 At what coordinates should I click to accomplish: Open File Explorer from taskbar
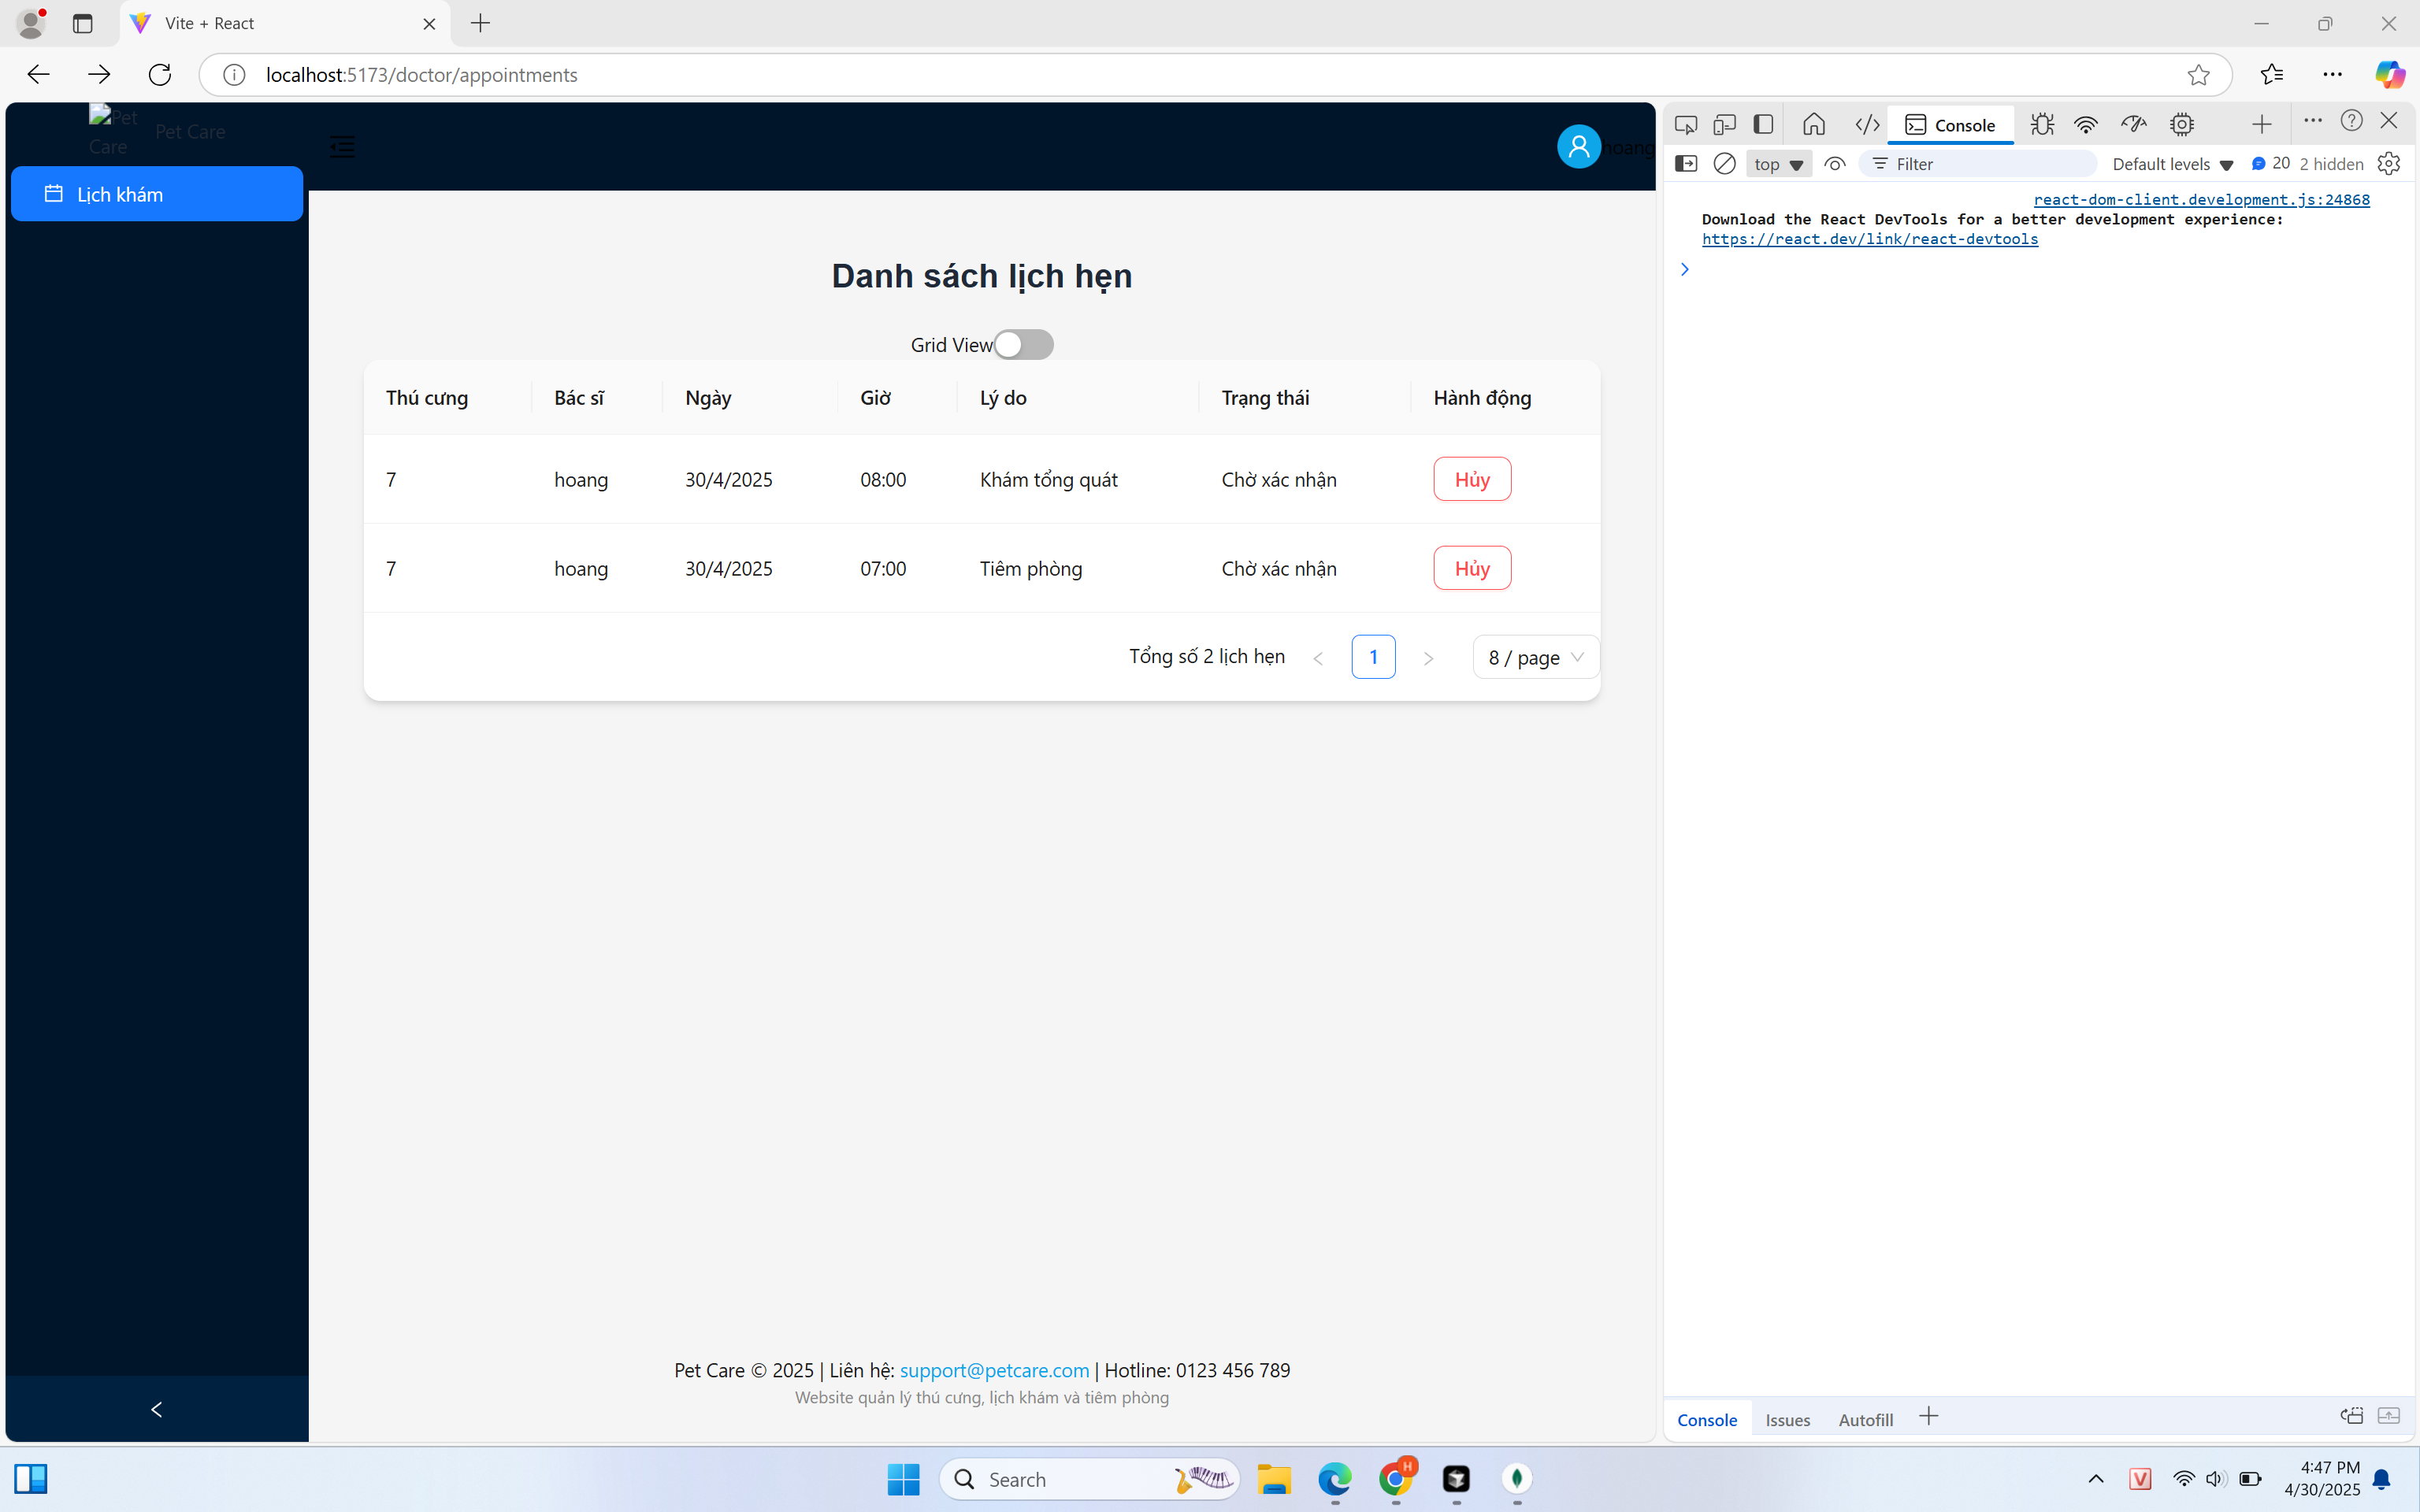coord(1274,1479)
